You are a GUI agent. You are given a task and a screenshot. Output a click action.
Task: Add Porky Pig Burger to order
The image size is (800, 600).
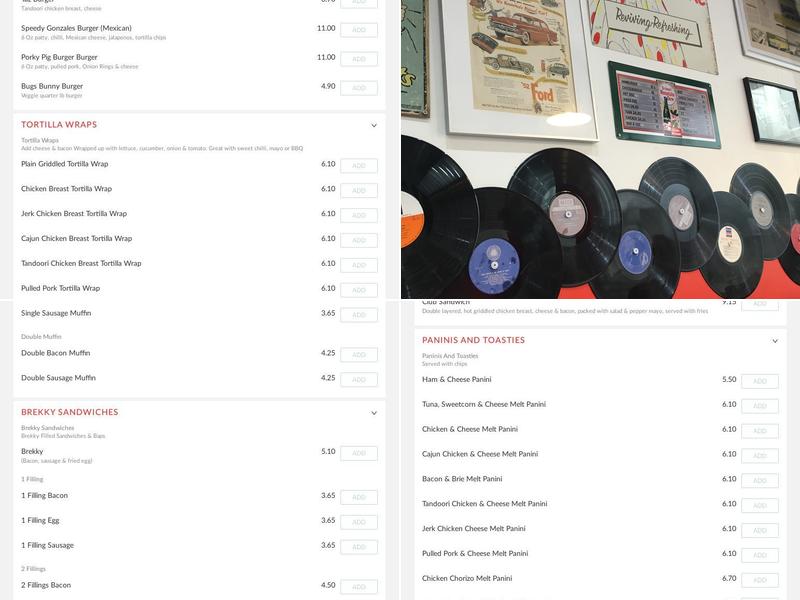[359, 59]
